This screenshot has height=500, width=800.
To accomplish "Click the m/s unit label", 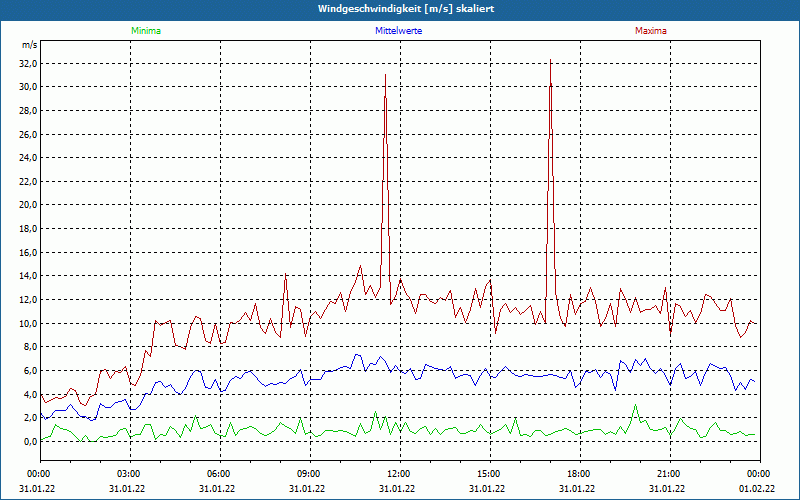I will tap(29, 45).
